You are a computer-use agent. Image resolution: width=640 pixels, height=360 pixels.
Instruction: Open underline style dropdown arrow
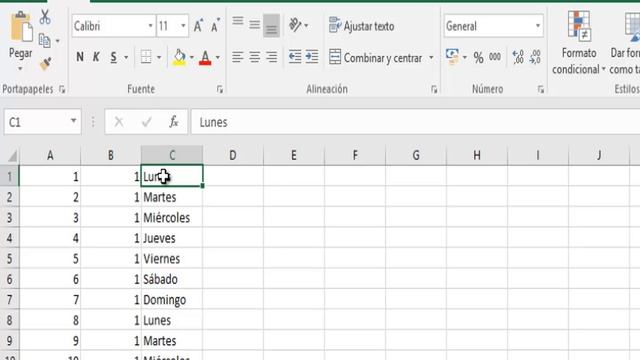click(x=126, y=58)
